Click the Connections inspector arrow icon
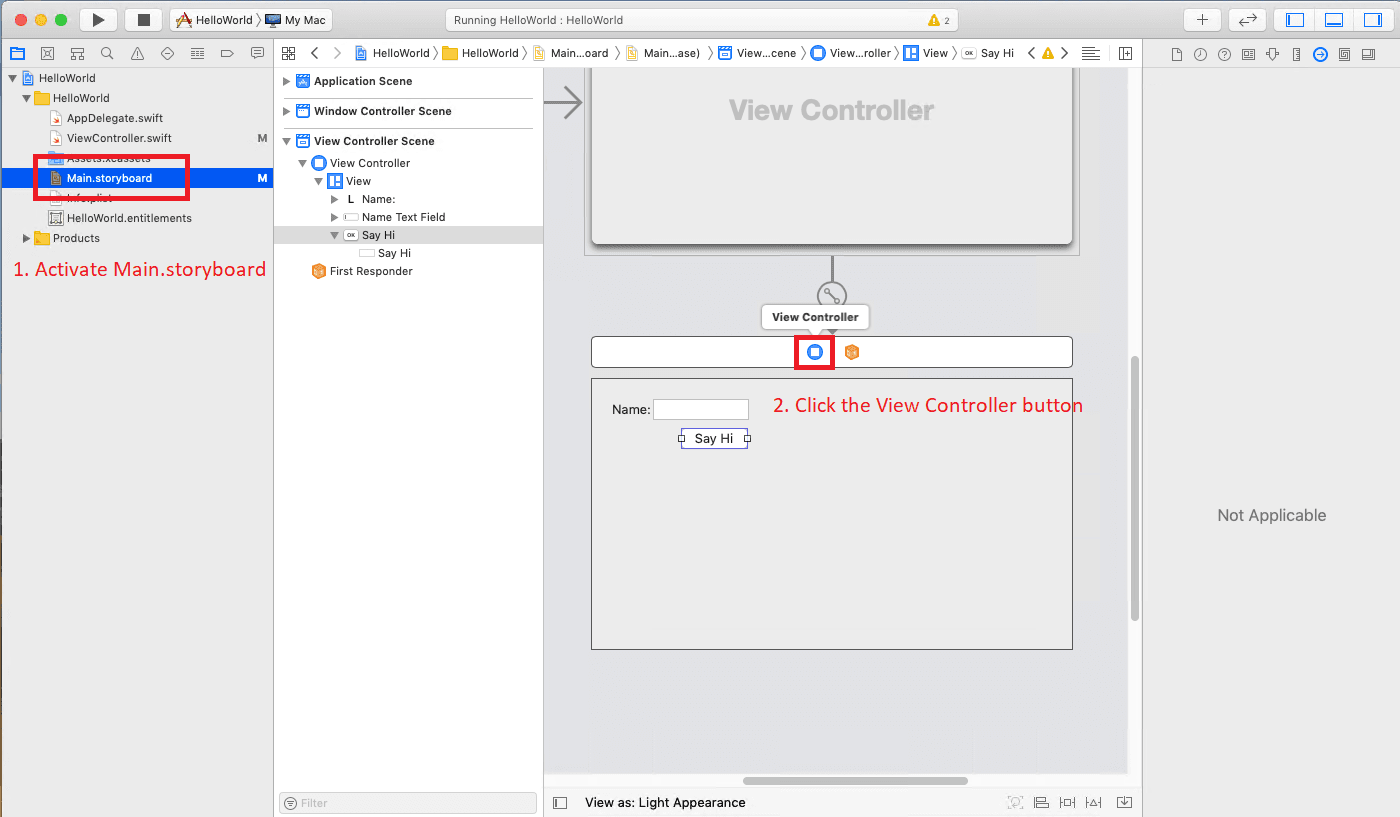 1320,53
